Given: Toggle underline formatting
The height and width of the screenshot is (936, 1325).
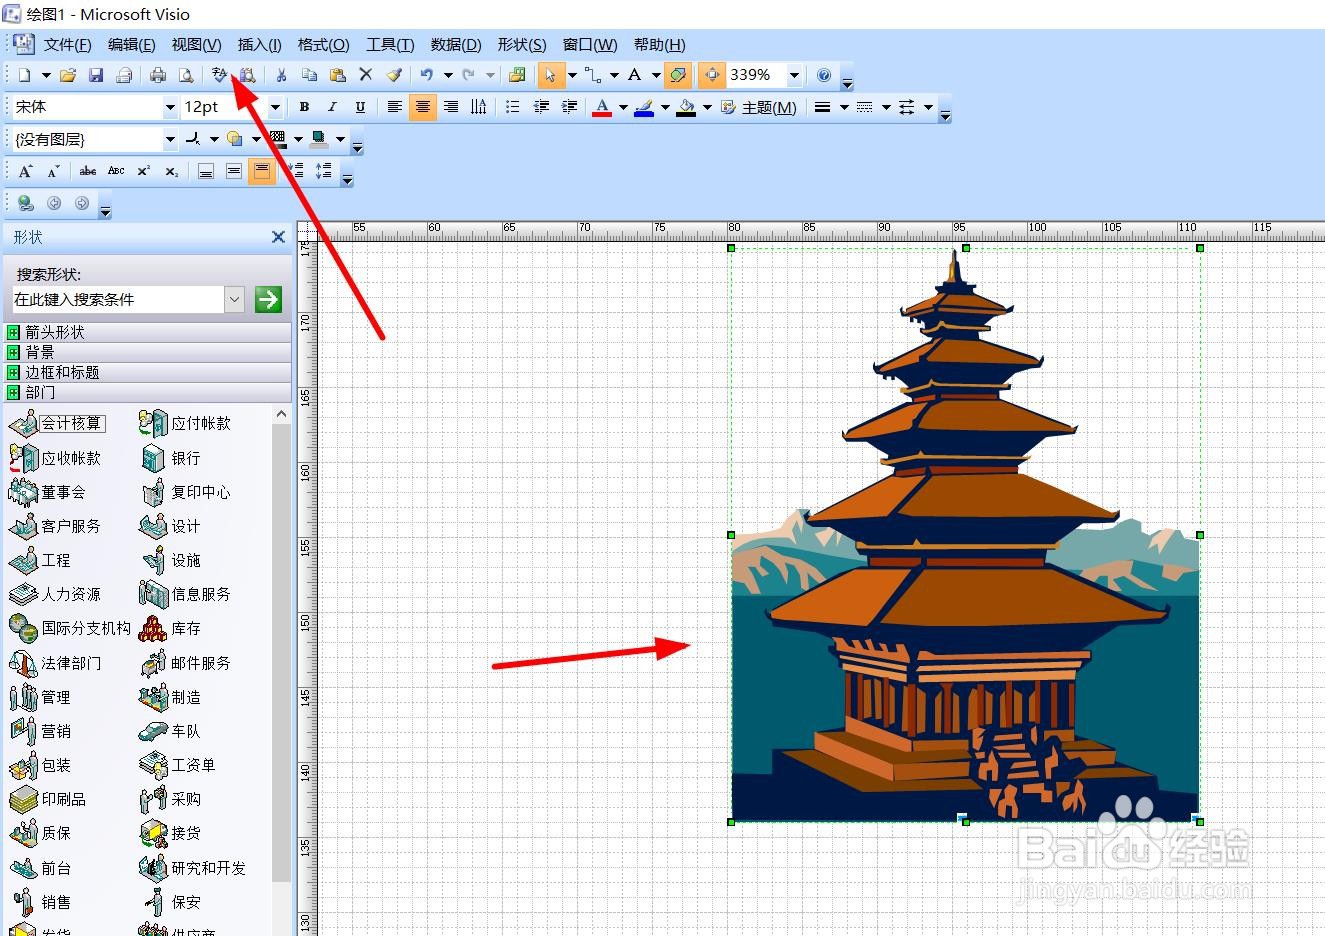Looking at the screenshot, I should [360, 107].
